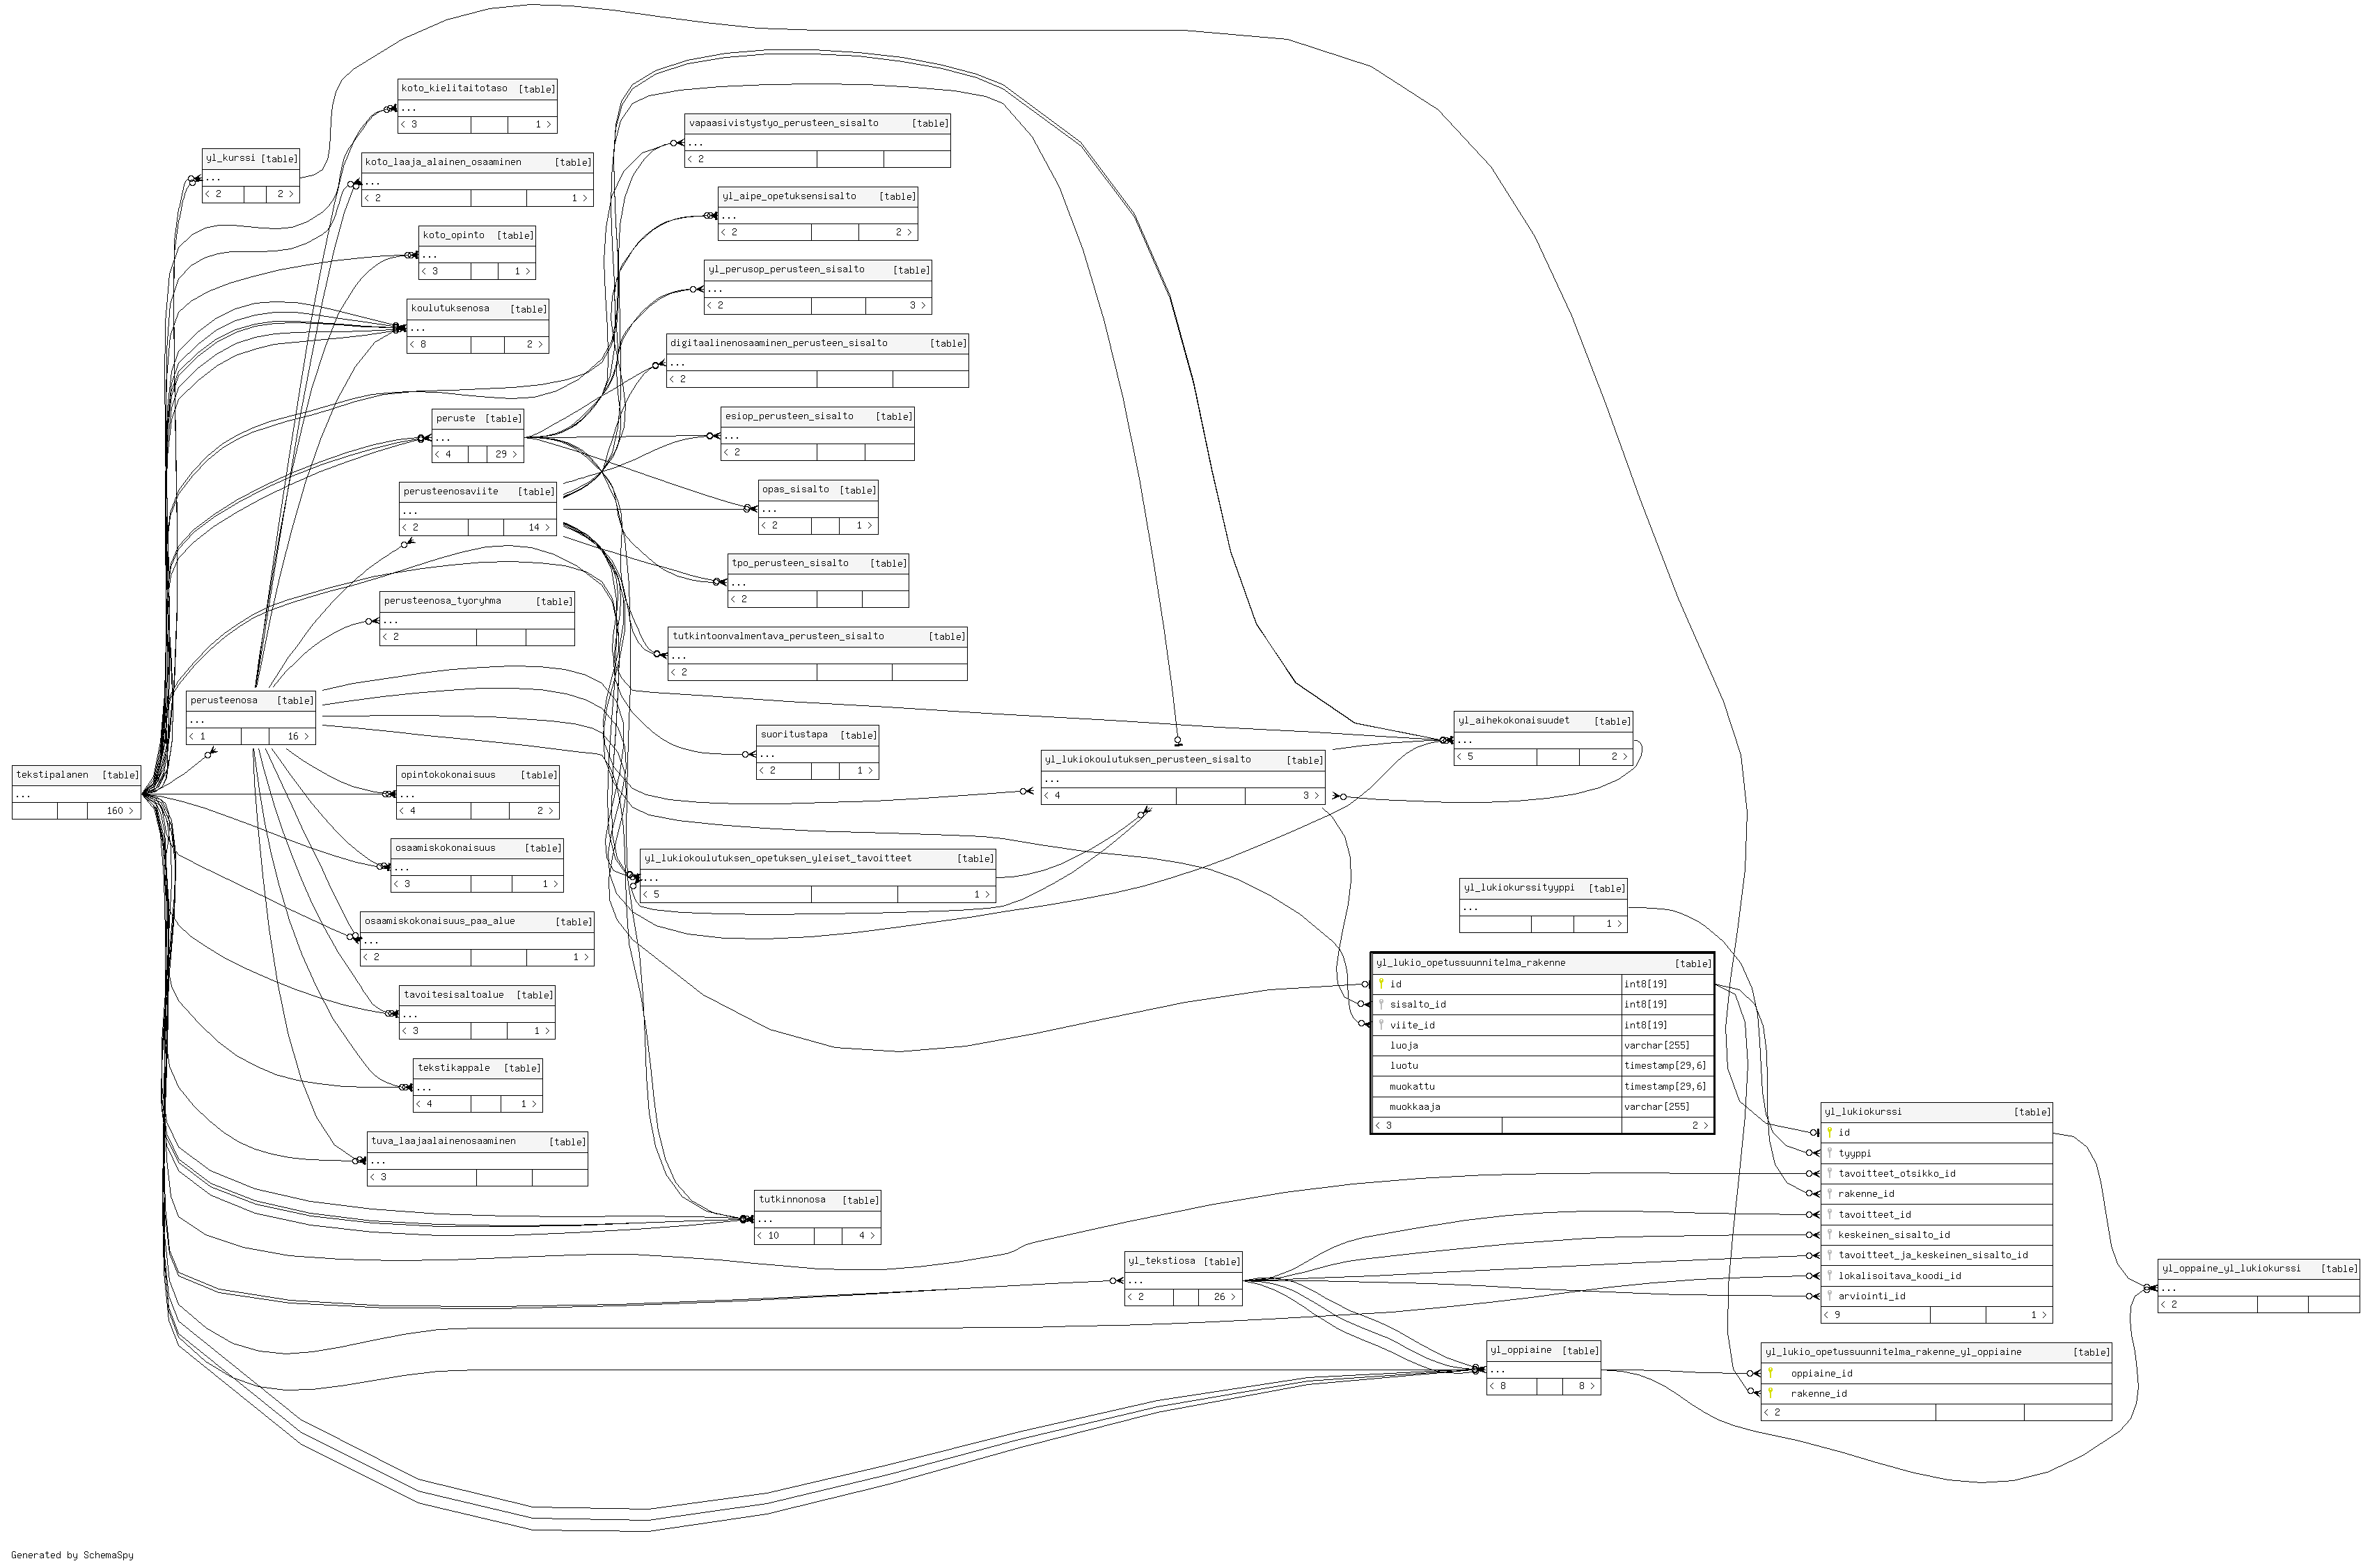This screenshot has height=1568, width=2370.
Task: Click the yl_oppaine_yl_lukiokurssi table title
Action: [x=2231, y=1269]
